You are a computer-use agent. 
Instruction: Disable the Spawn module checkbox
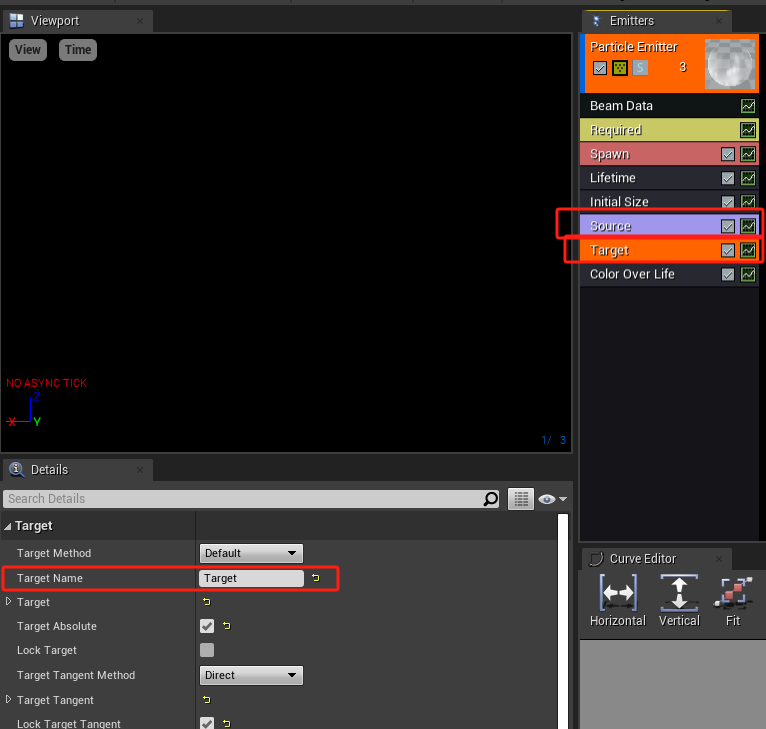[x=727, y=154]
